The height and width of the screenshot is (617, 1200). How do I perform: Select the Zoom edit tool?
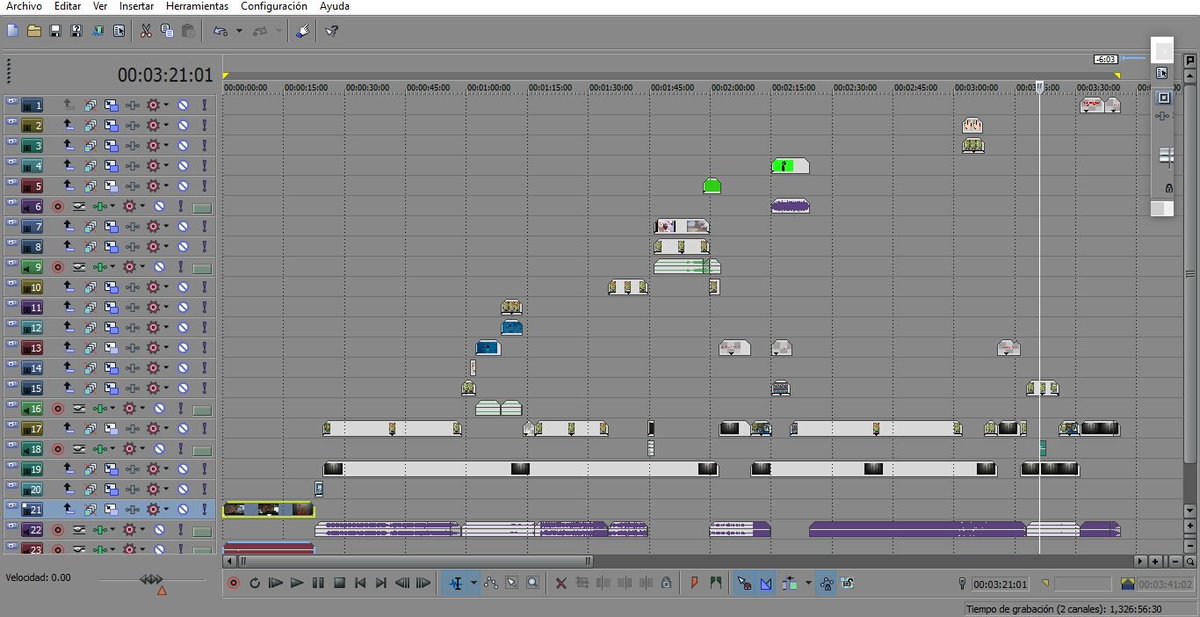(532, 583)
